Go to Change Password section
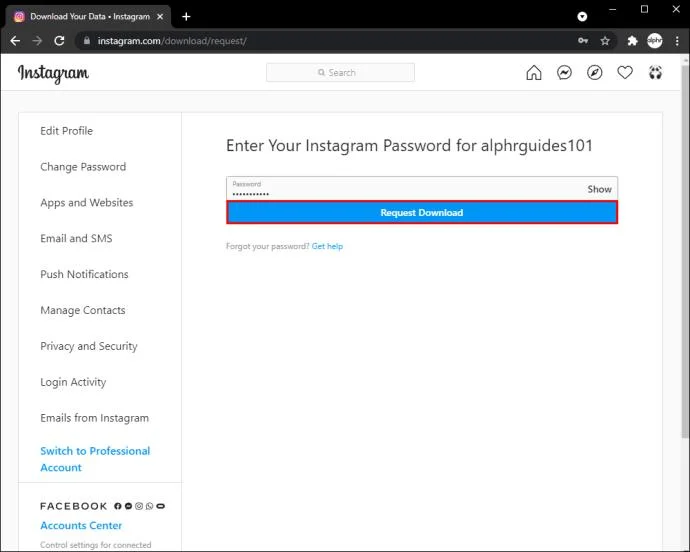This screenshot has width=690, height=552. click(83, 167)
